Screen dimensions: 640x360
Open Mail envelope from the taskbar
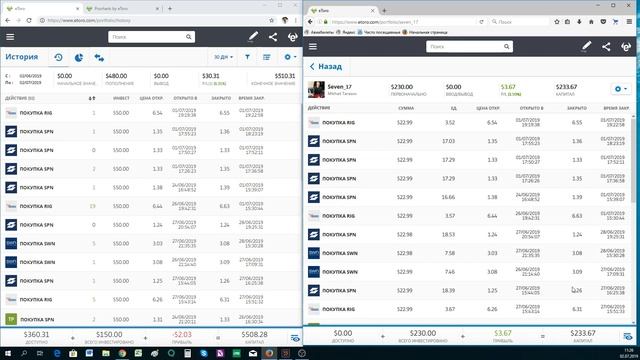tap(253, 353)
